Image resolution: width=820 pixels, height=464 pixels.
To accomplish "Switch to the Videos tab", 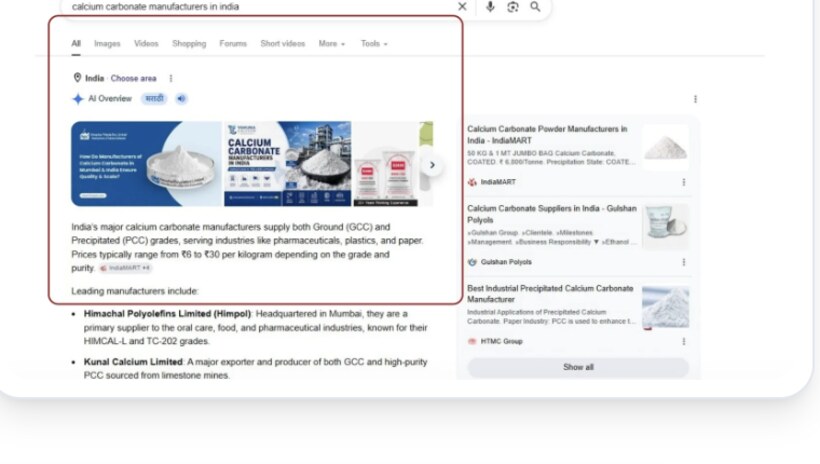I will pyautogui.click(x=146, y=44).
